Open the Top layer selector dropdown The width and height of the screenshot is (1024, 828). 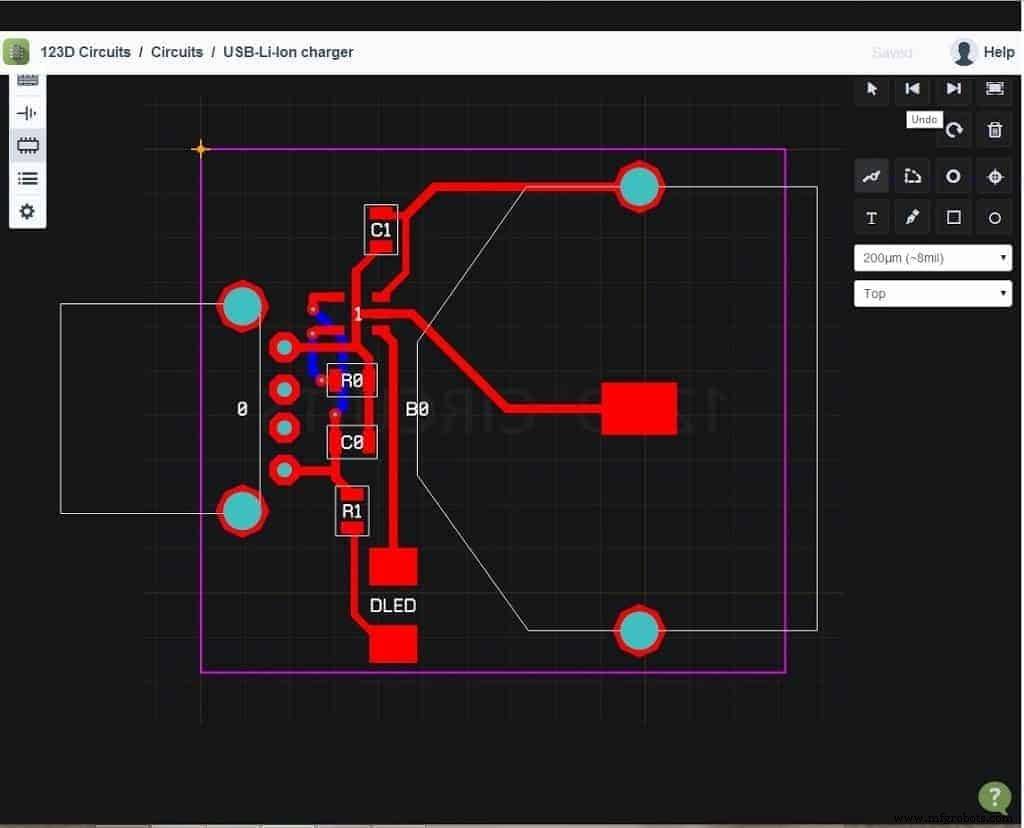[932, 293]
